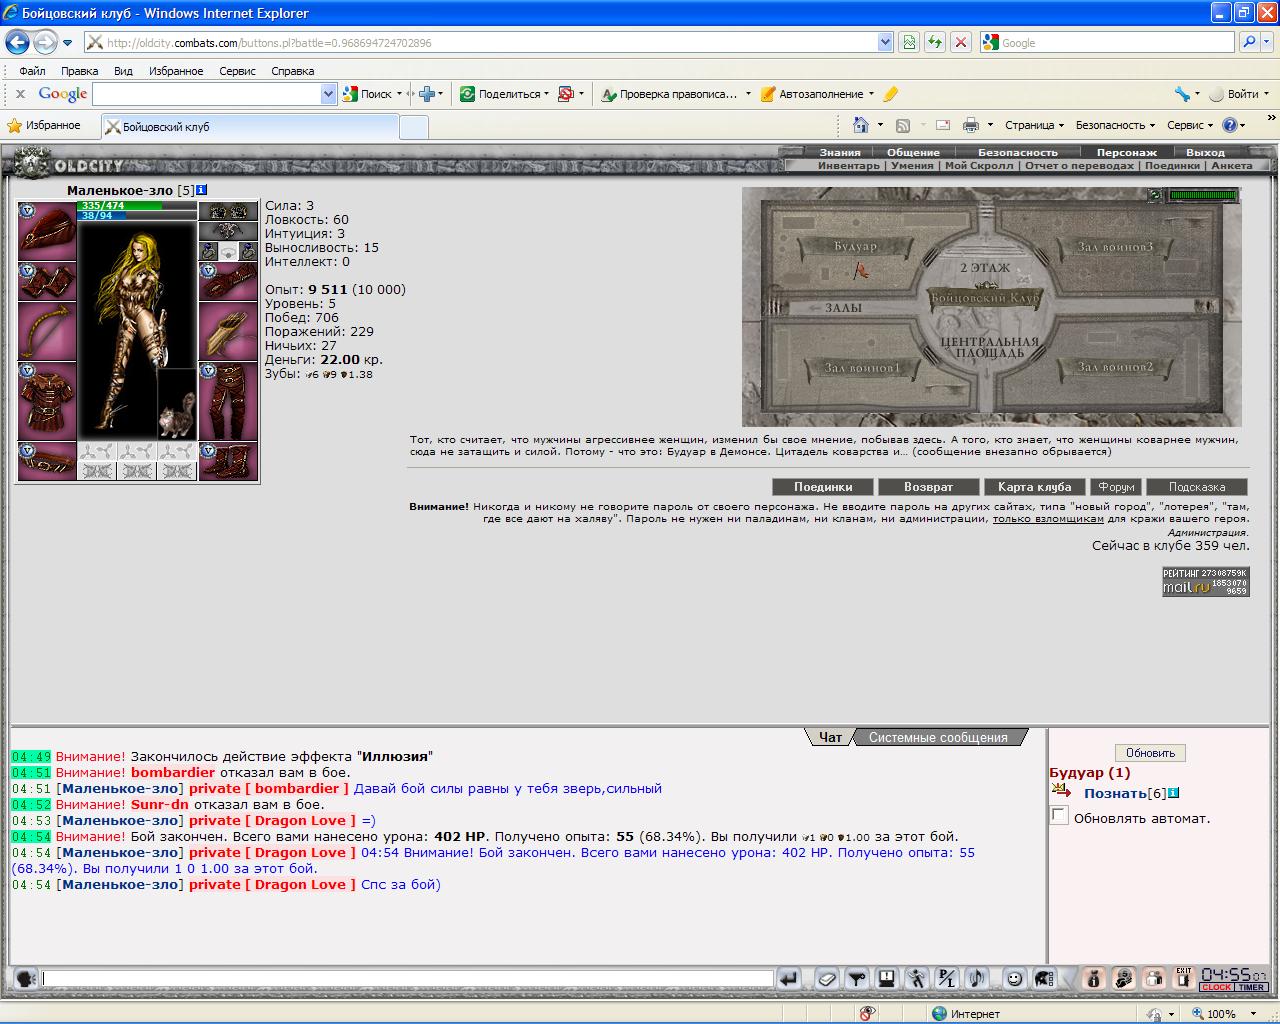Click the Форум button
Image resolution: width=1280 pixels, height=1024 pixels.
(x=1116, y=487)
